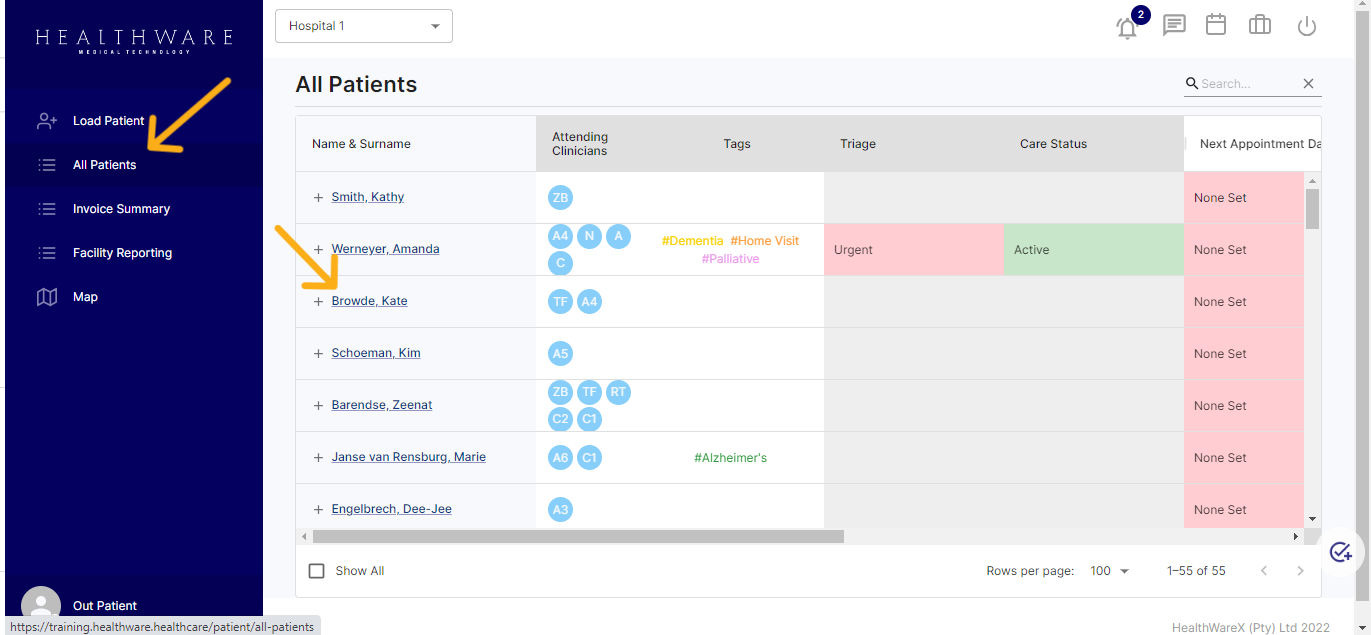Click the ZB clinician avatar for Kathy Smith
This screenshot has height=635, width=1371.
point(560,198)
